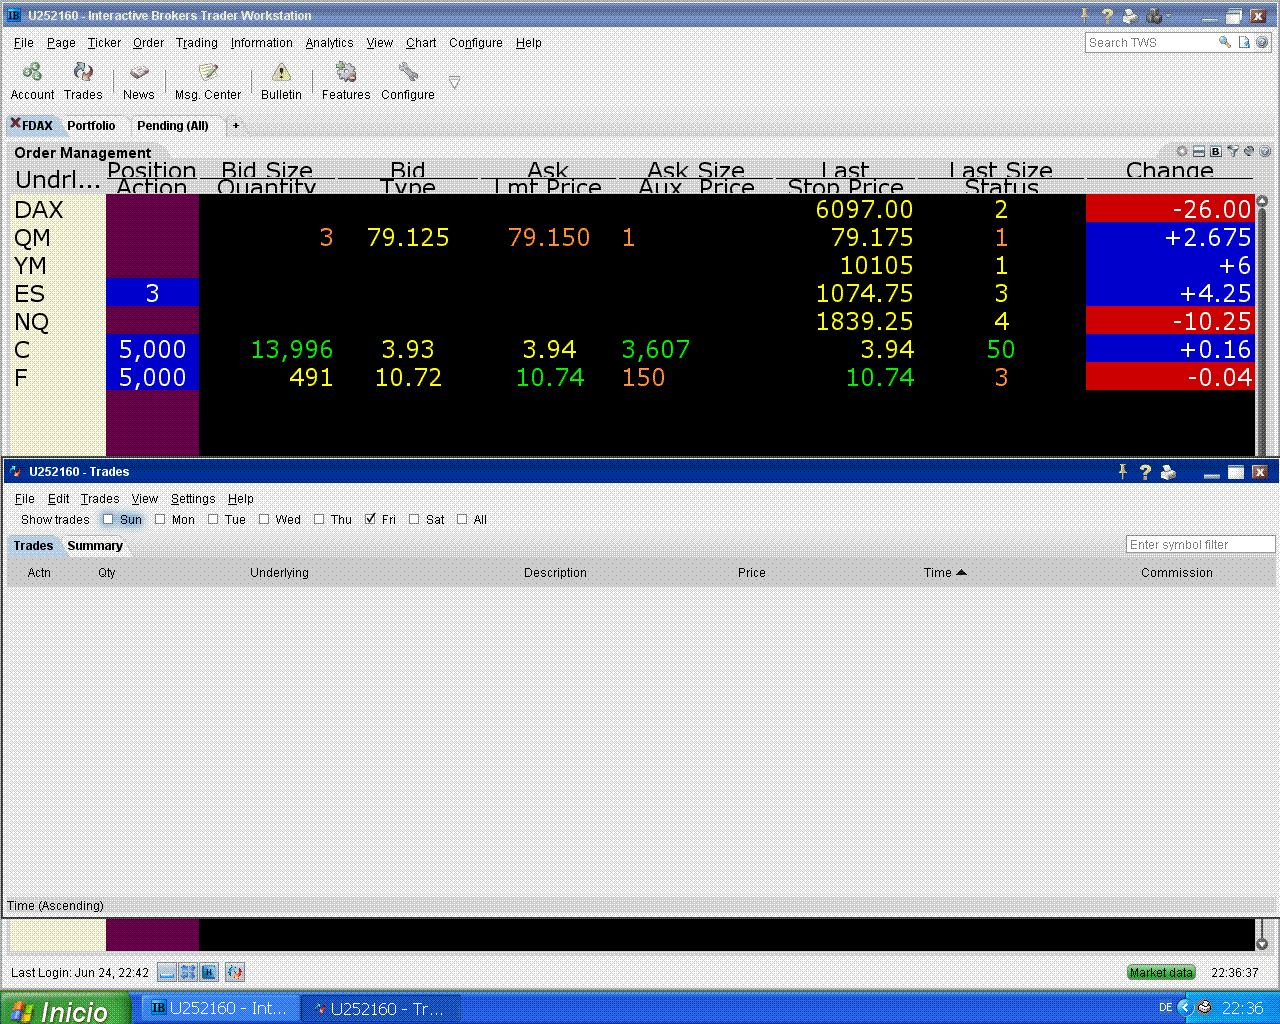Image resolution: width=1280 pixels, height=1024 pixels.
Task: Click the four-squares status bar icon
Action: [x=188, y=972]
